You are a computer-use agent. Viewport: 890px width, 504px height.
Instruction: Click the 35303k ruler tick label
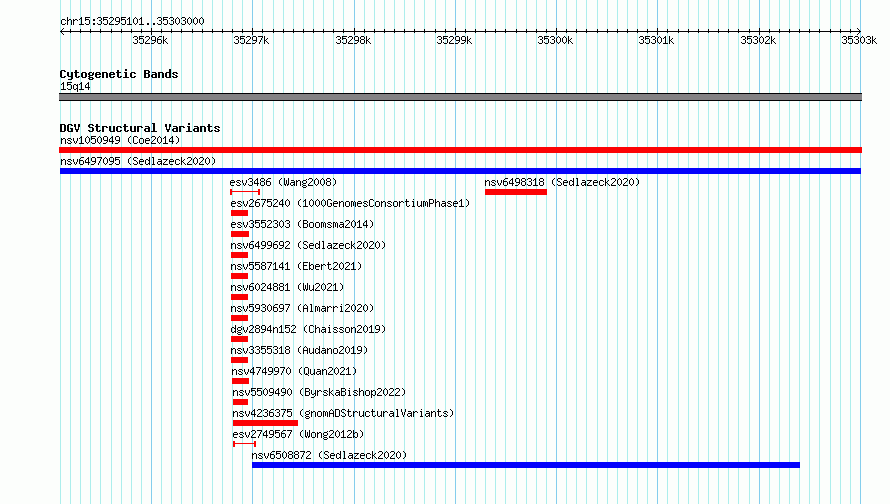[x=859, y=40]
